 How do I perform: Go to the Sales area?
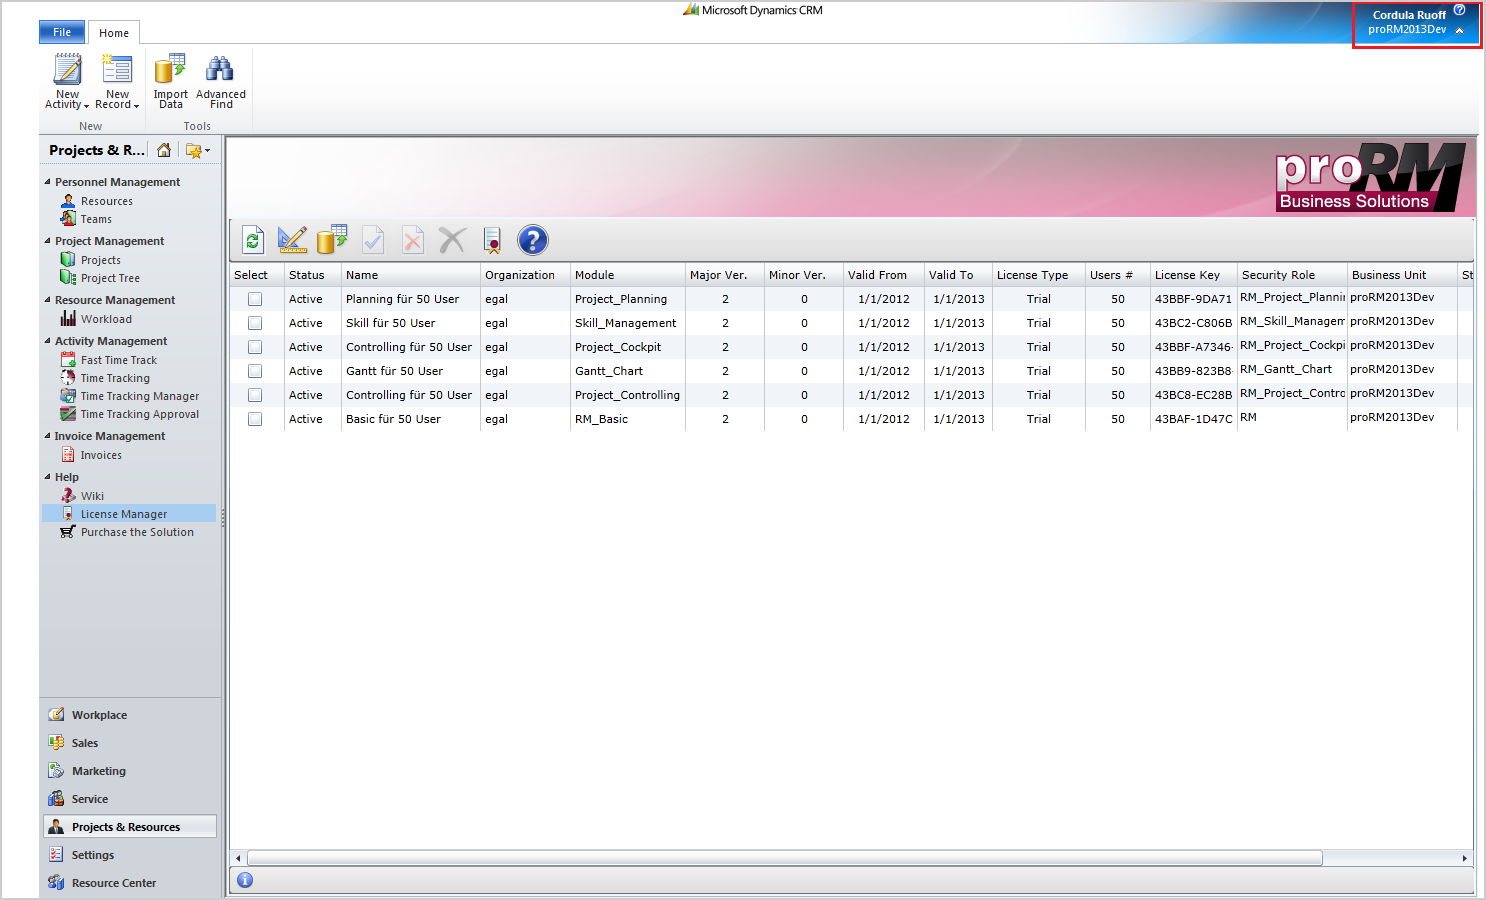pyautogui.click(x=85, y=743)
